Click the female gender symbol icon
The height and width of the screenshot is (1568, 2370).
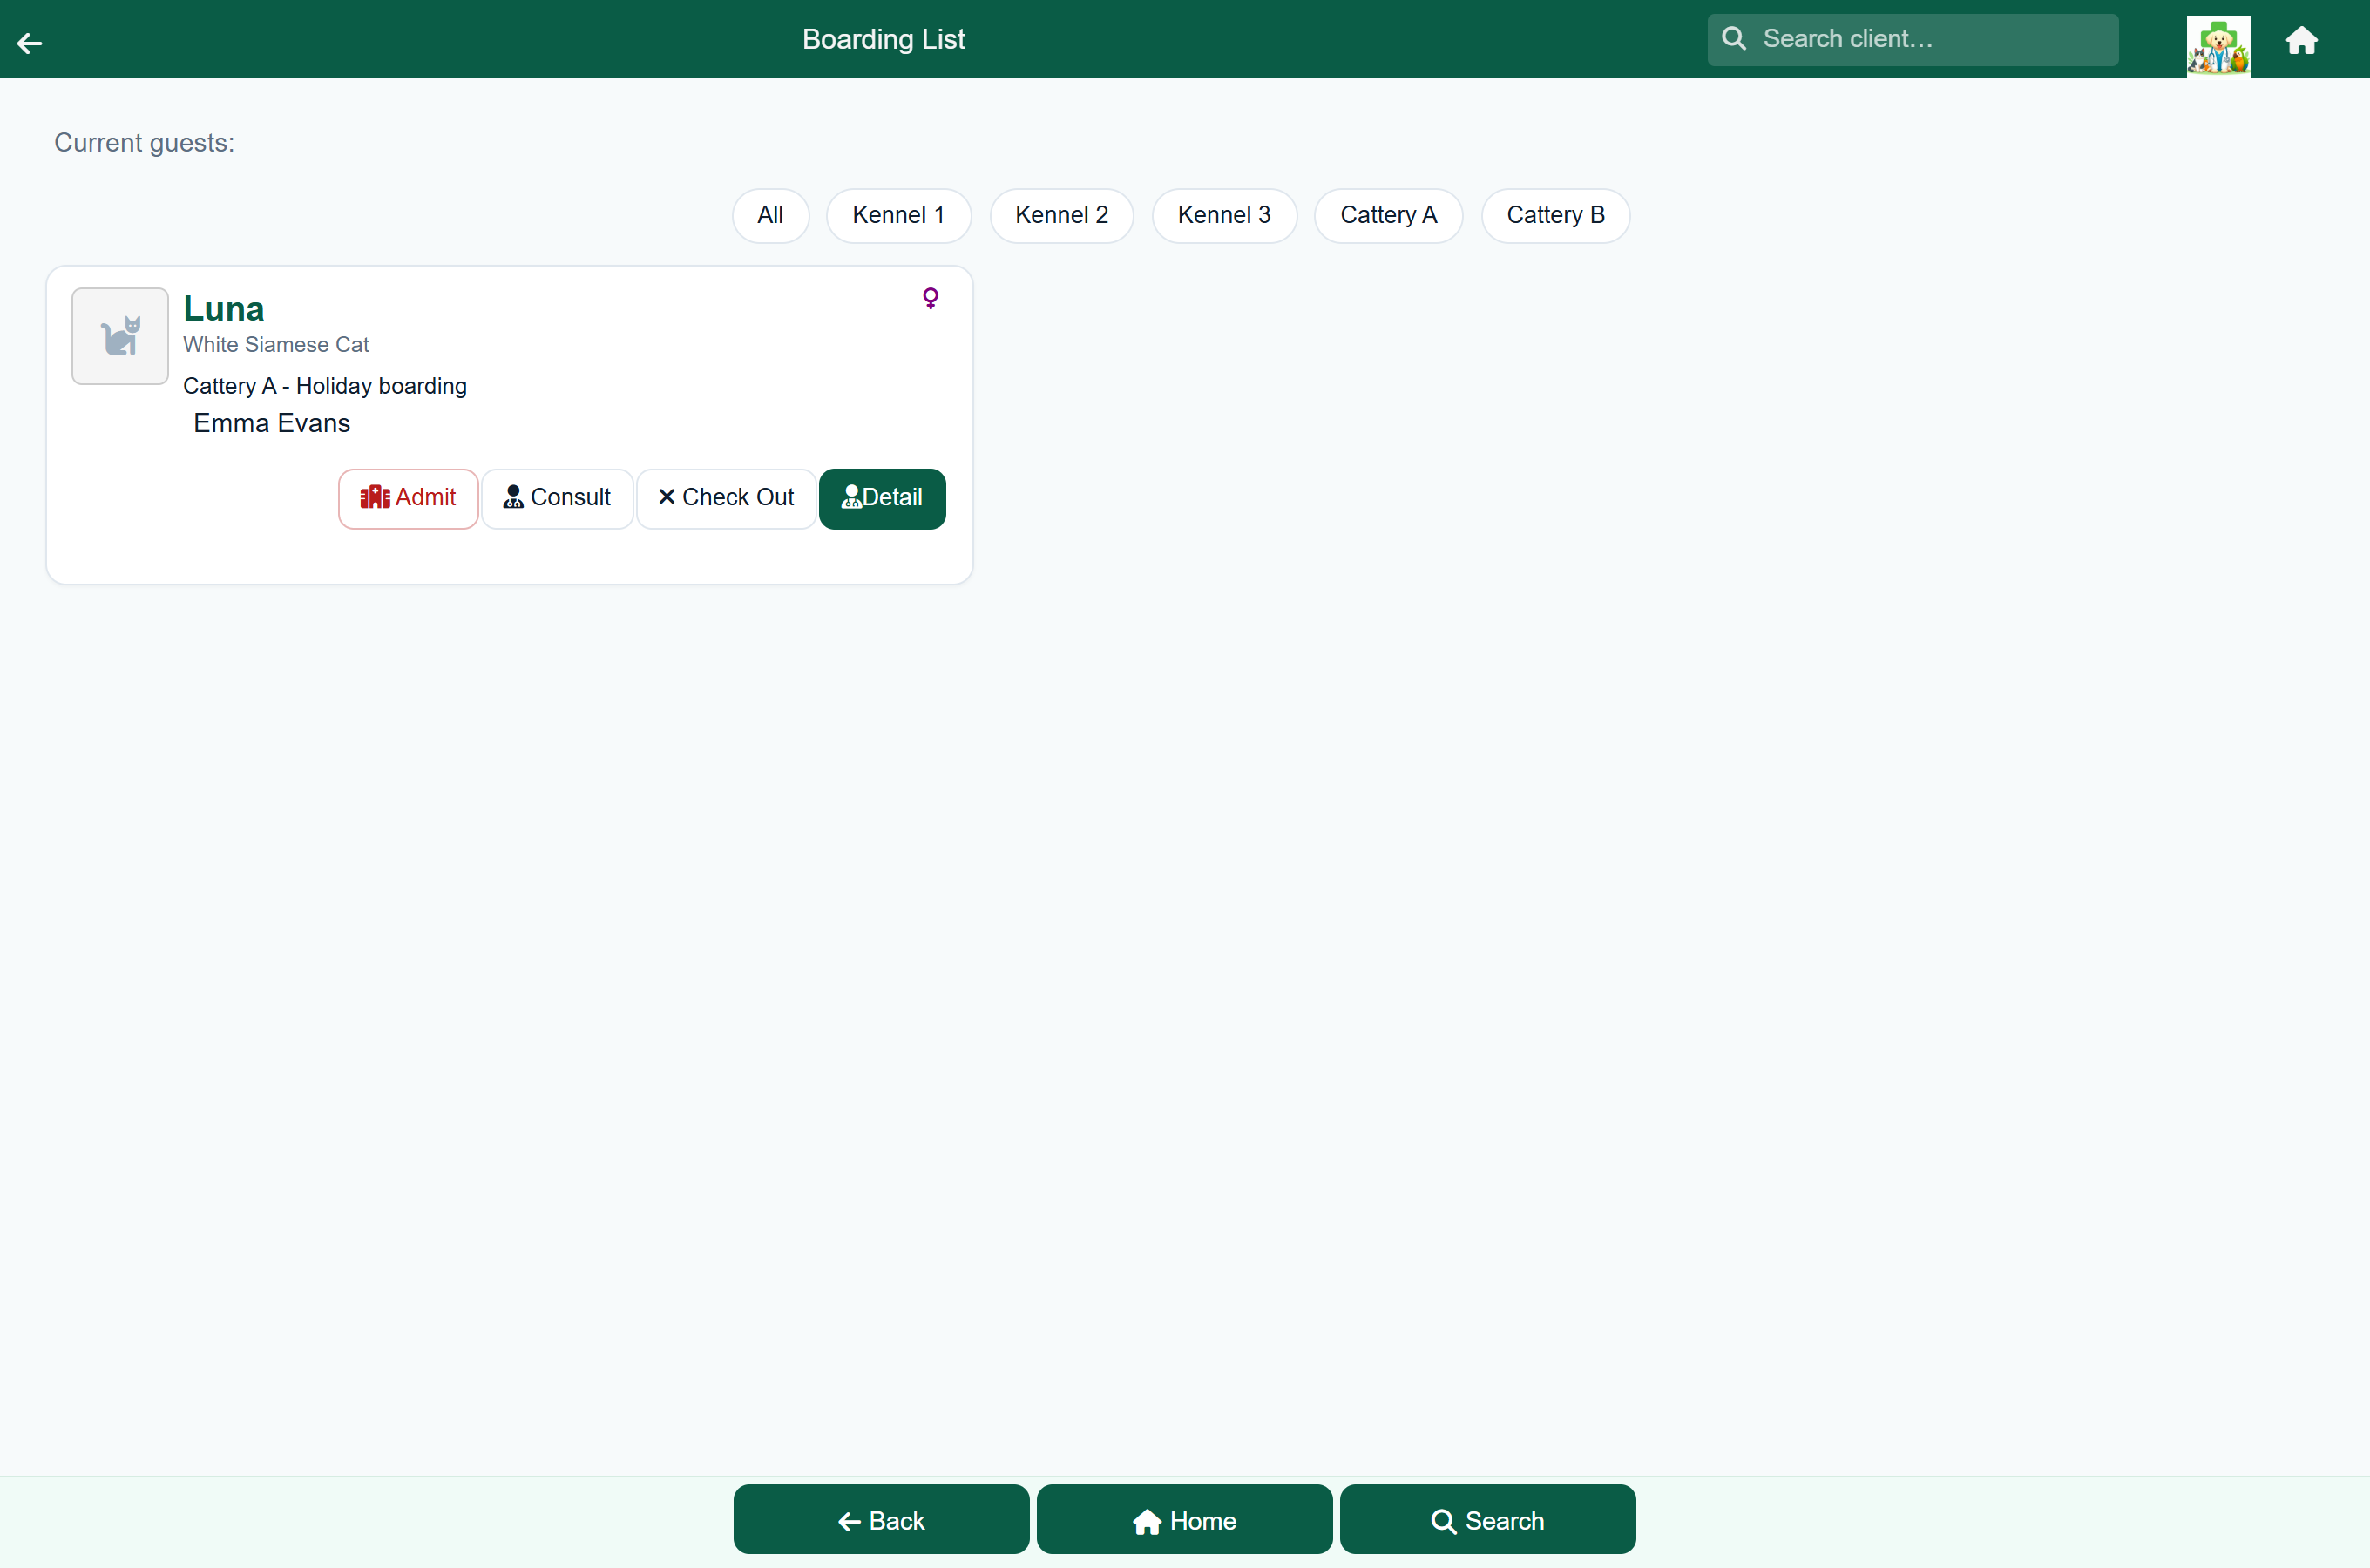(930, 298)
